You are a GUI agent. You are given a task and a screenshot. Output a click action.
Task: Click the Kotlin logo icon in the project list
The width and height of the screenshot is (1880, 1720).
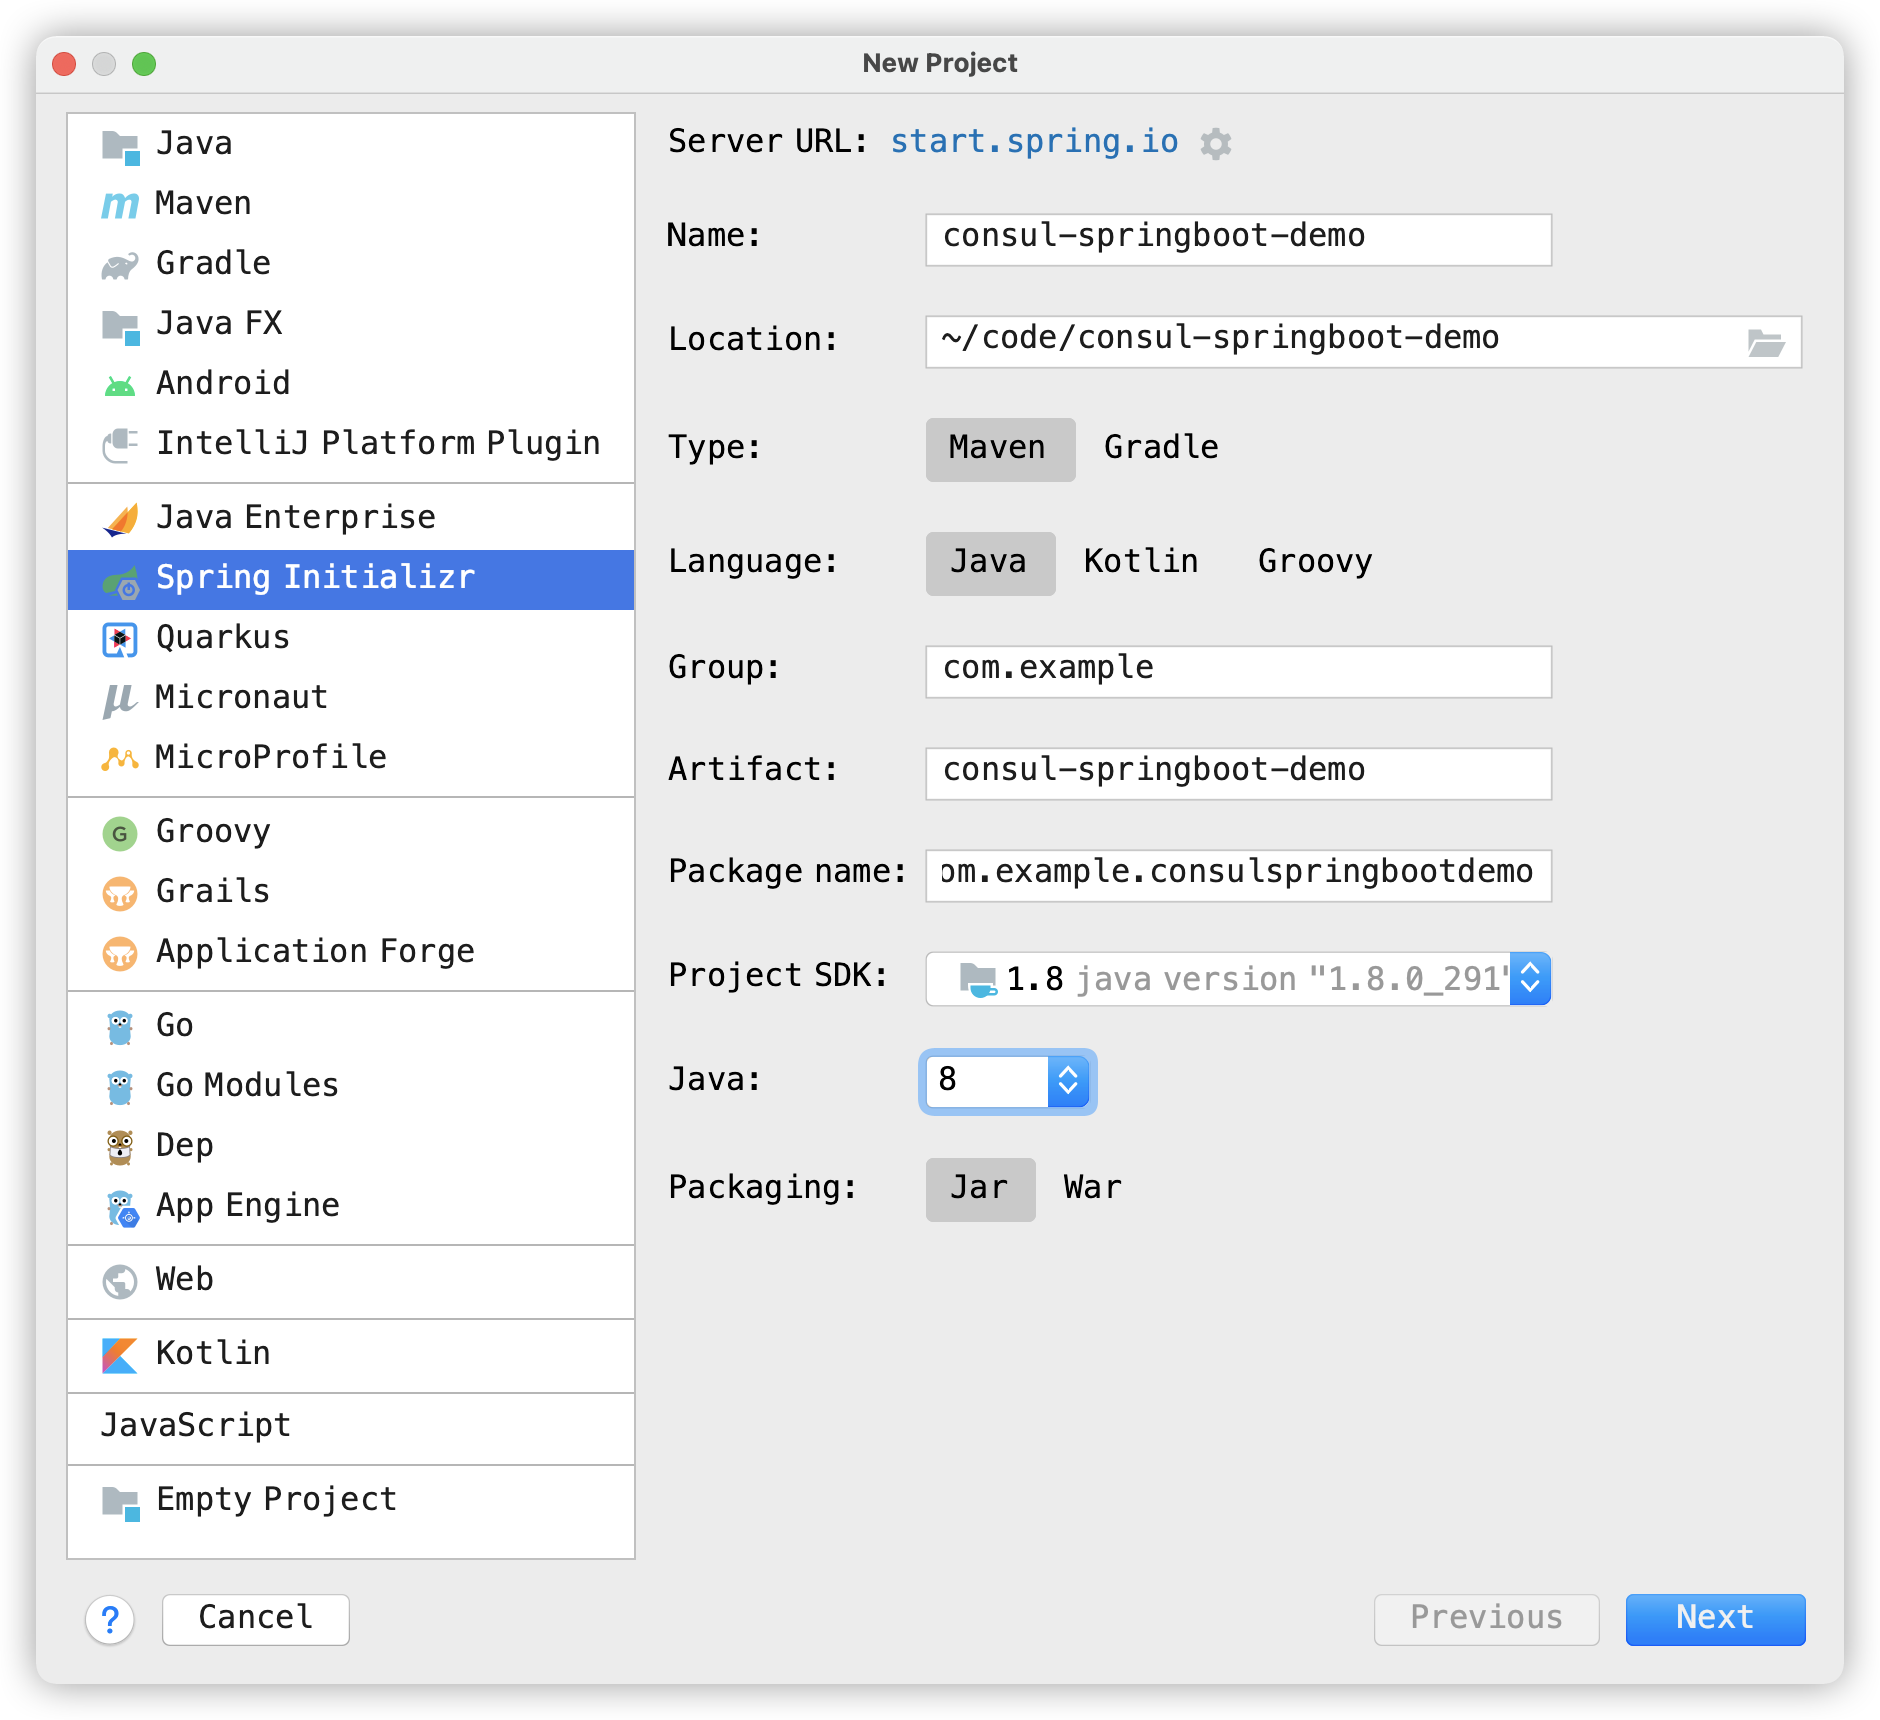coord(120,1355)
